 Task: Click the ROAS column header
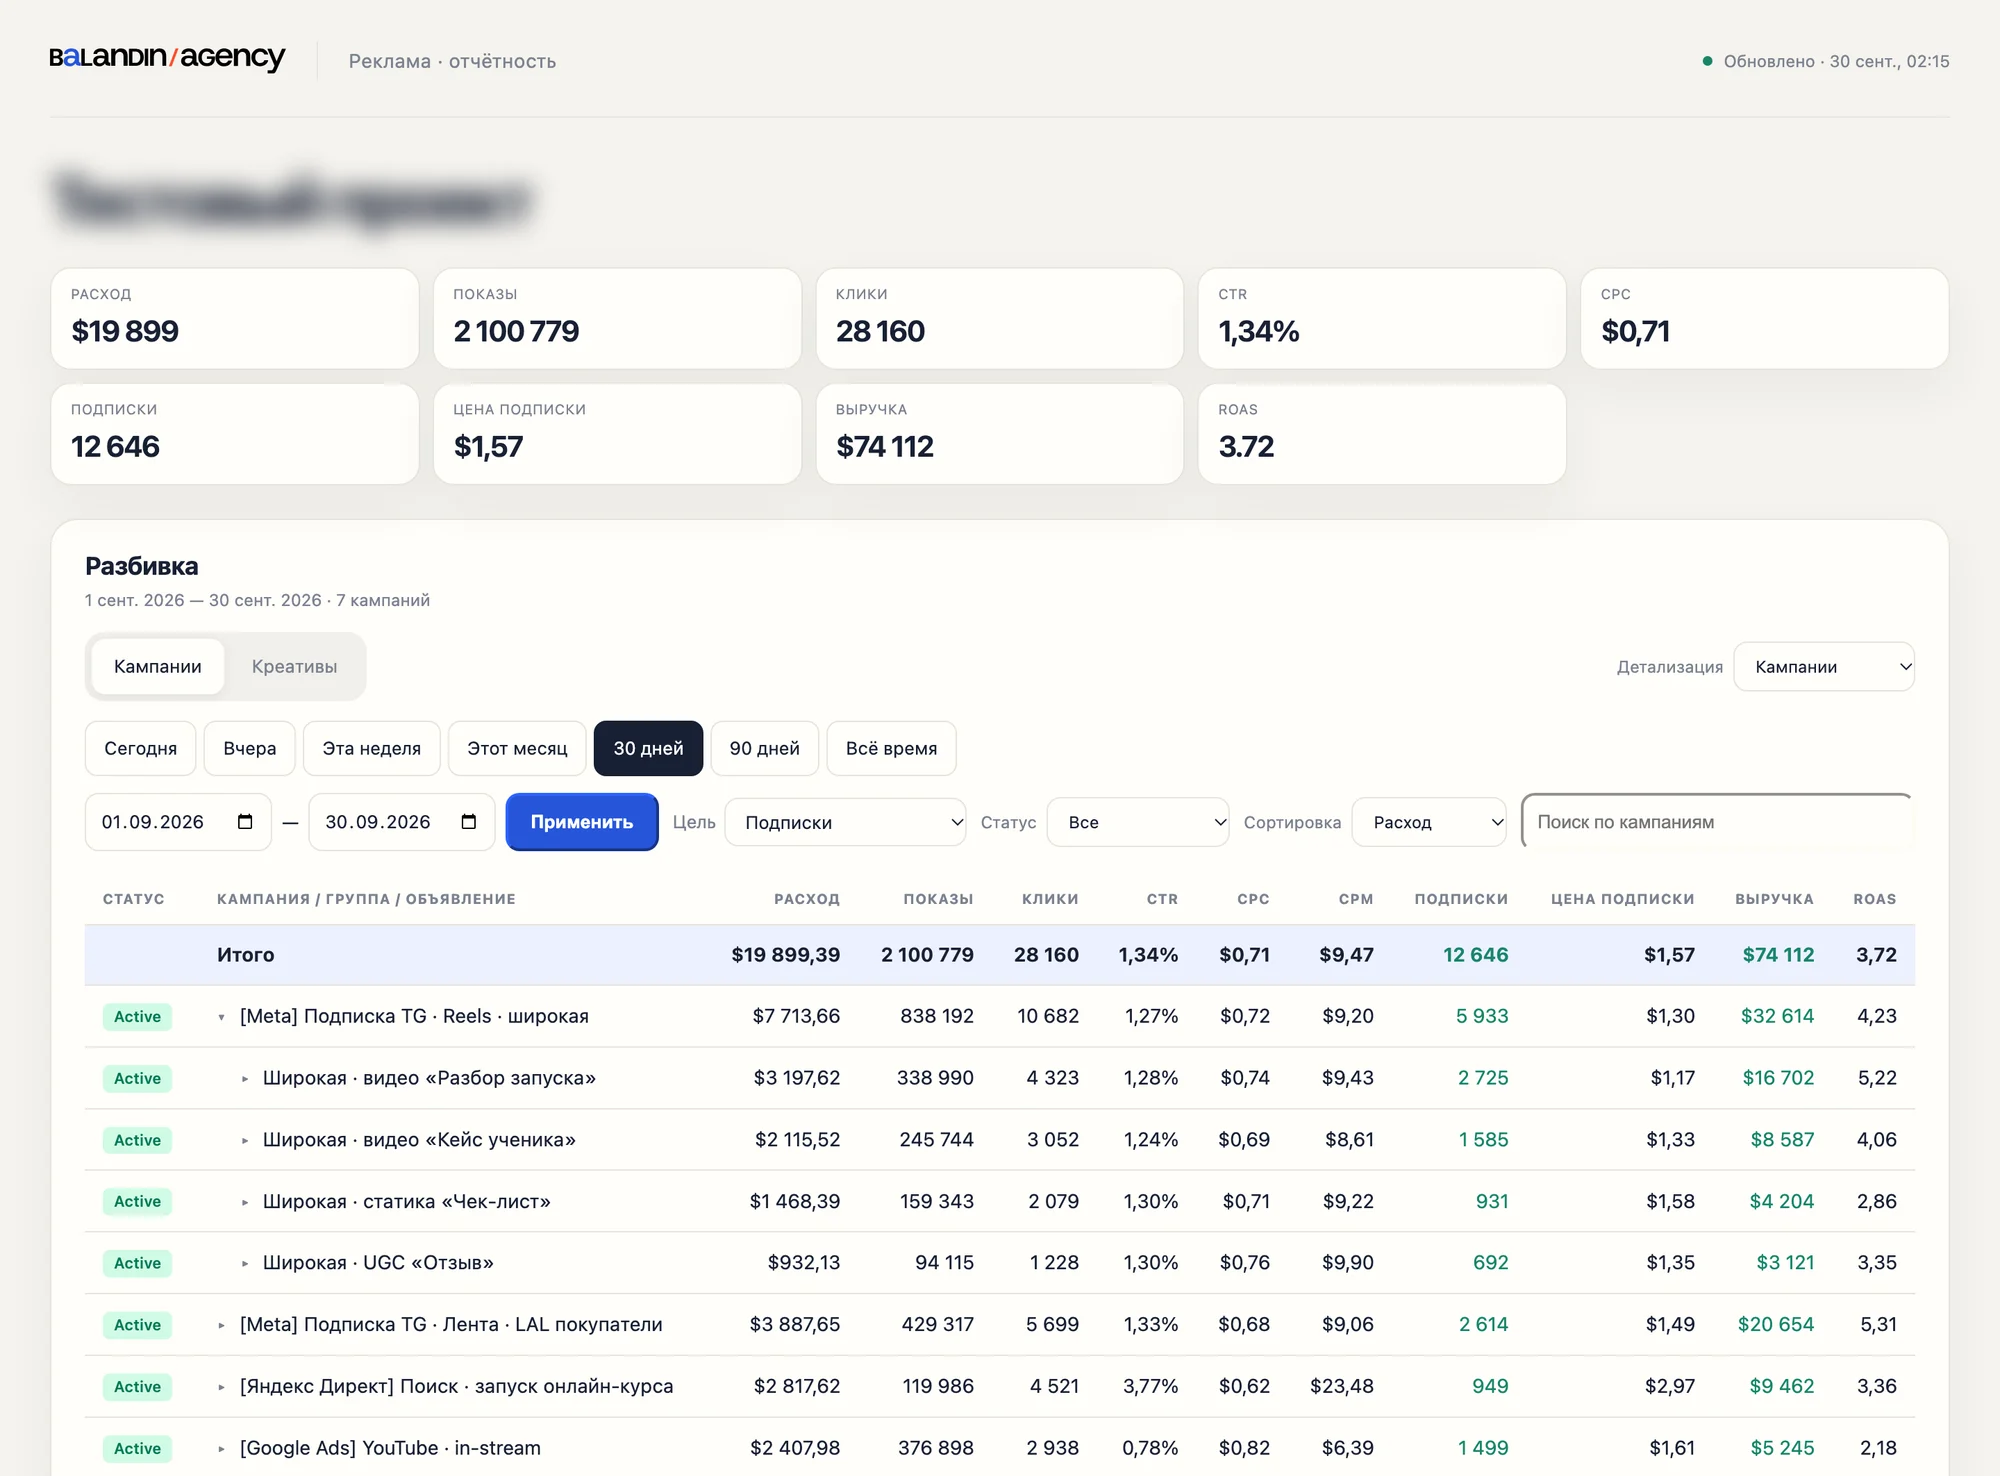[1875, 899]
